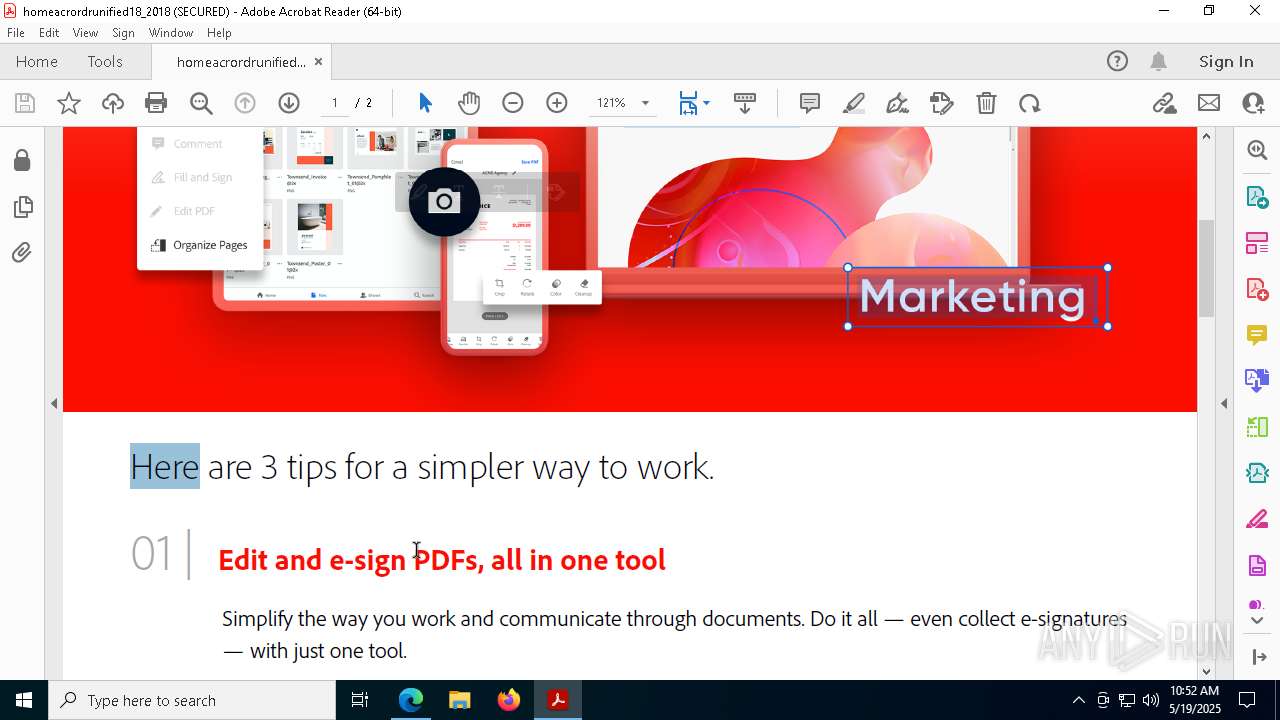Screen dimensions: 1280x720
Task: Add the file to starred
Action: coord(68,103)
